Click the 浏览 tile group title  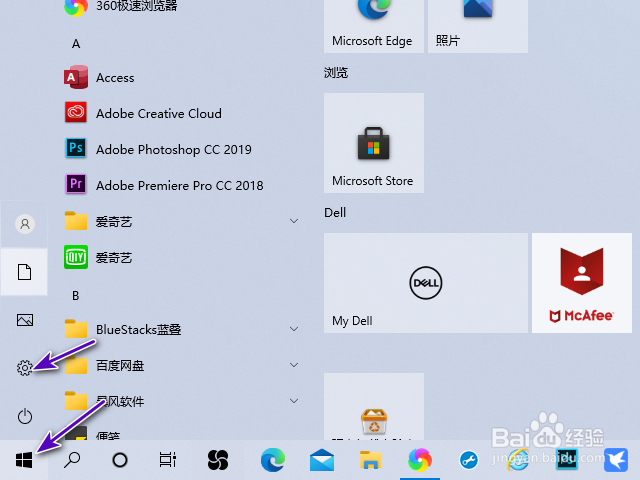pyautogui.click(x=336, y=73)
